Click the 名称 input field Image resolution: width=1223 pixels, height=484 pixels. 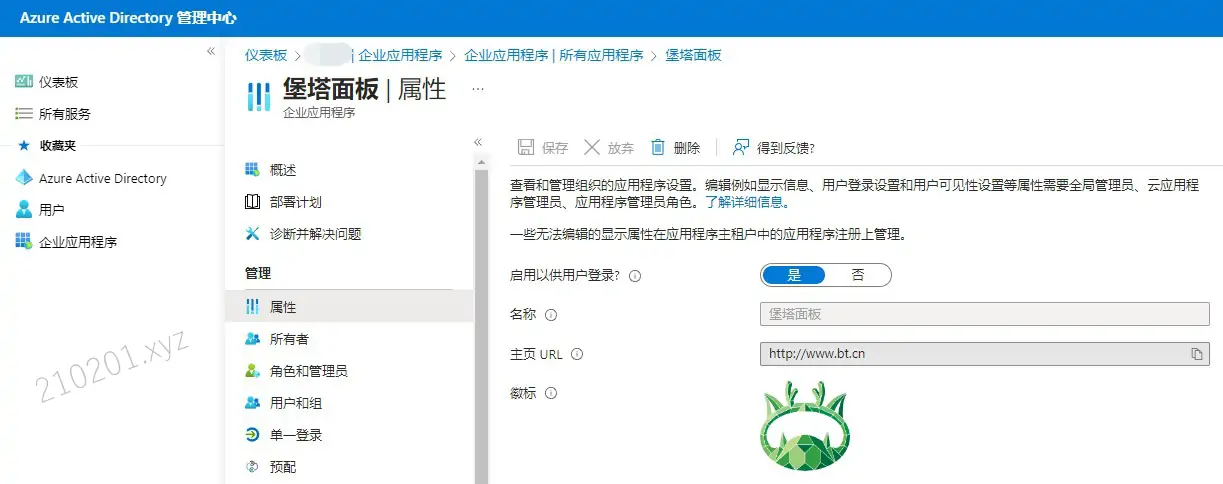click(985, 314)
